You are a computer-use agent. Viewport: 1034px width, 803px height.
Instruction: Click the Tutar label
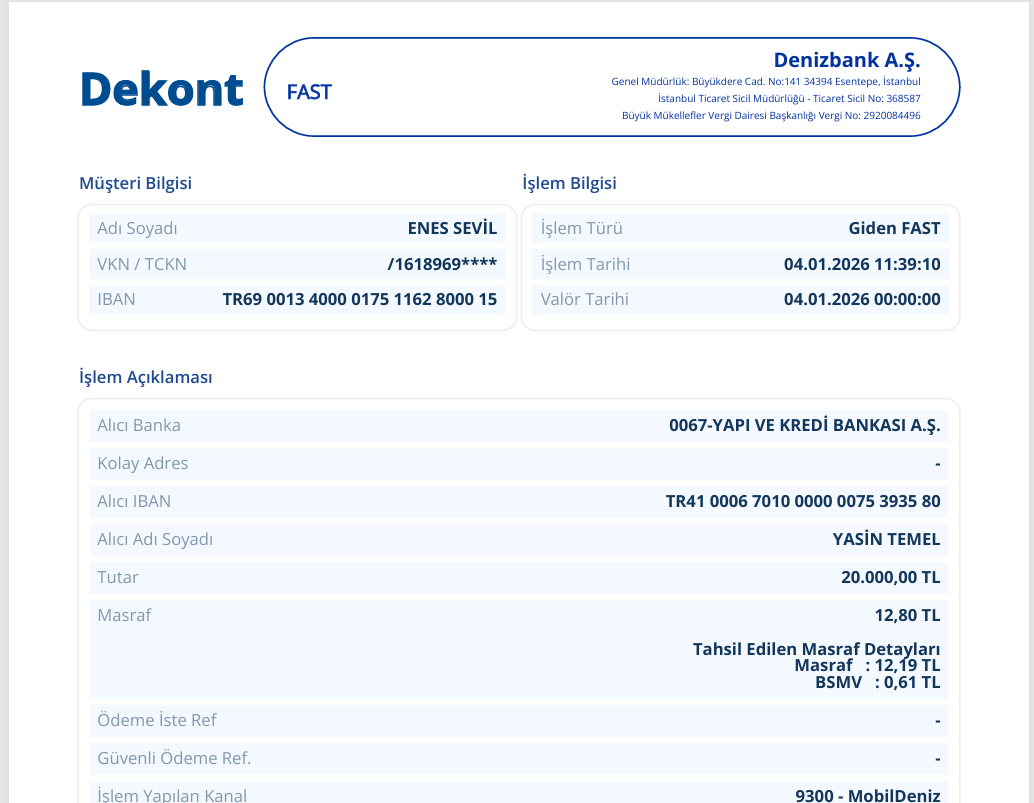point(118,577)
